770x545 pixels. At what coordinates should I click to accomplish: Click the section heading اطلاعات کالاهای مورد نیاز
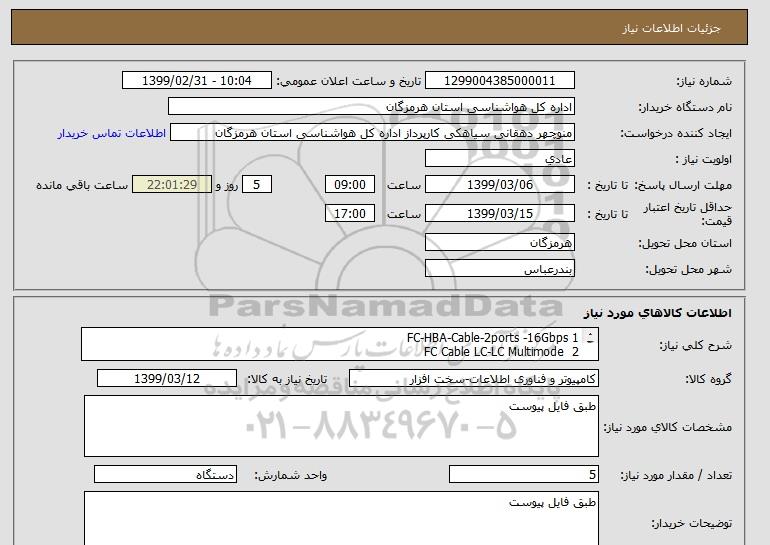(x=657, y=313)
